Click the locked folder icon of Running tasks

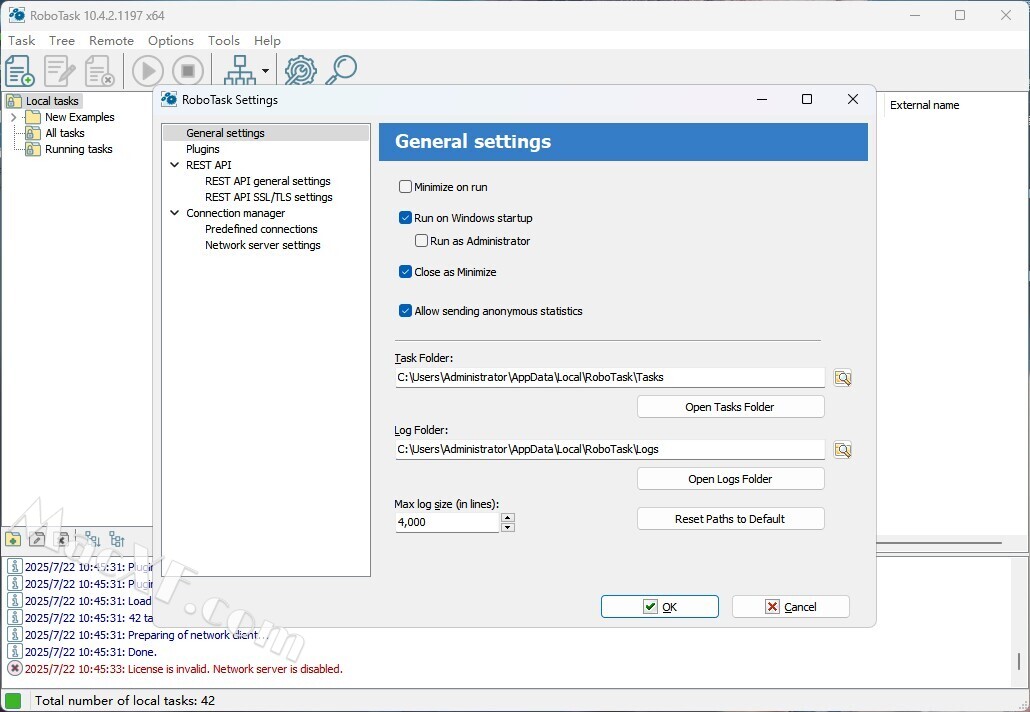click(33, 149)
